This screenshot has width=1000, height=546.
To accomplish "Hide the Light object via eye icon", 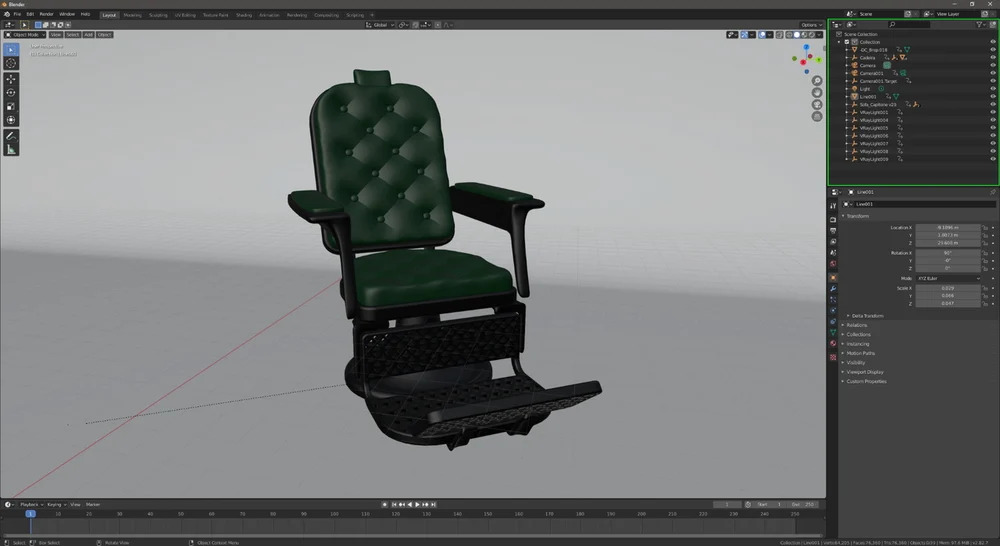I will 992,89.
